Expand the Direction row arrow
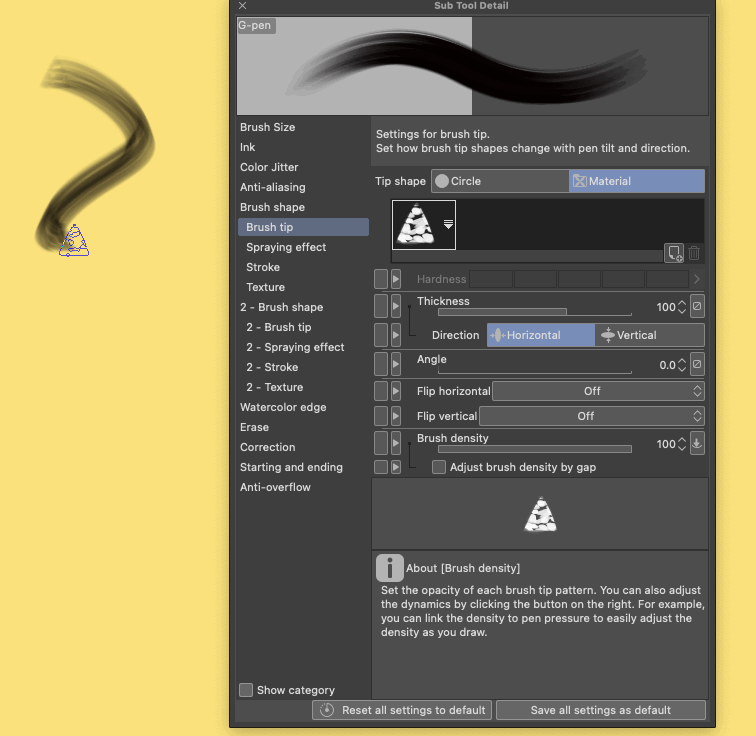This screenshot has width=756, height=736. point(396,335)
